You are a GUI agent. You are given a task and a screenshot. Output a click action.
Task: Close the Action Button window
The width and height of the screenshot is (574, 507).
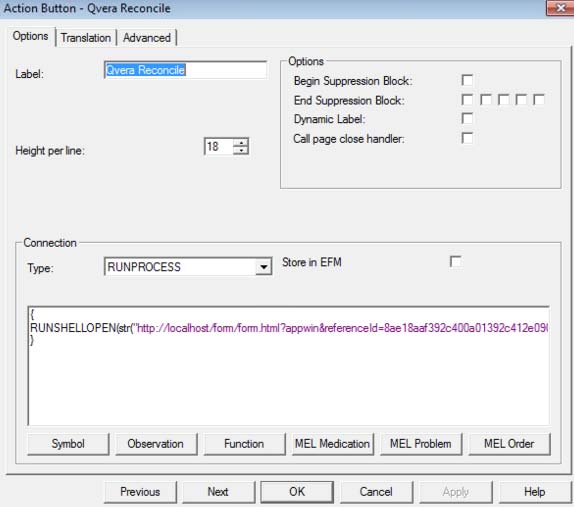click(x=560, y=8)
